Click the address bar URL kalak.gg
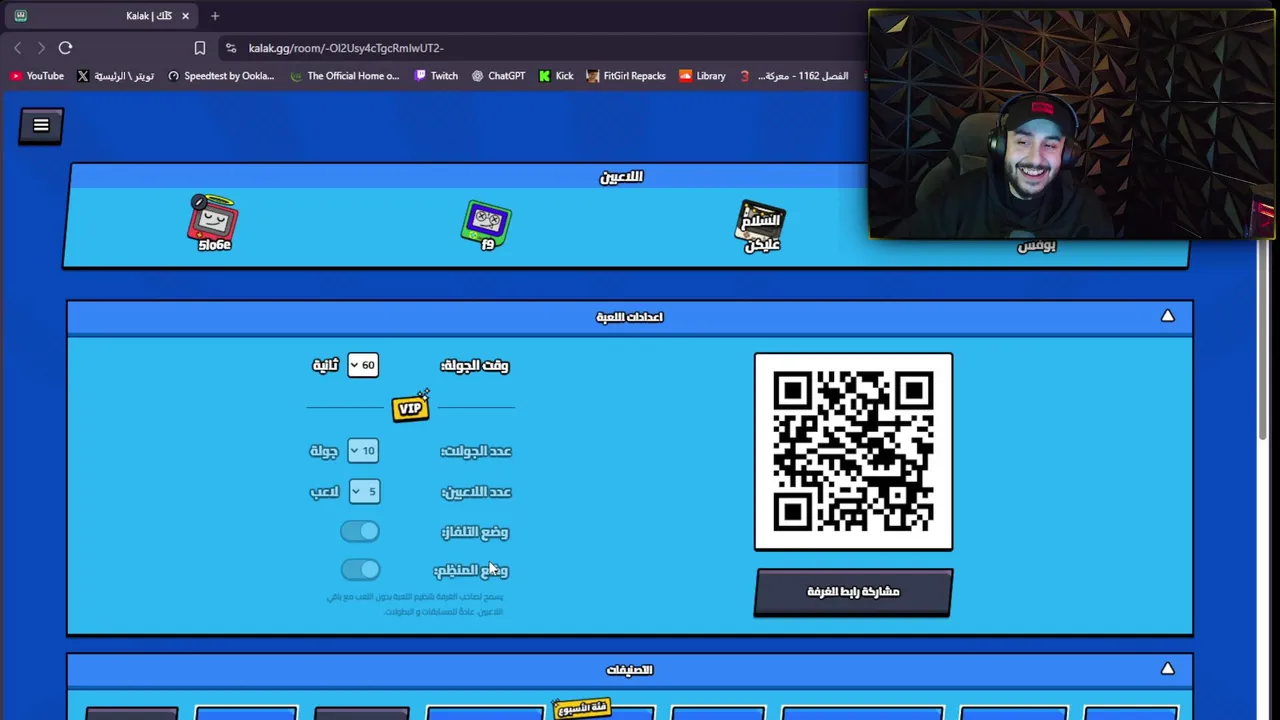The height and width of the screenshot is (720, 1280). point(346,48)
